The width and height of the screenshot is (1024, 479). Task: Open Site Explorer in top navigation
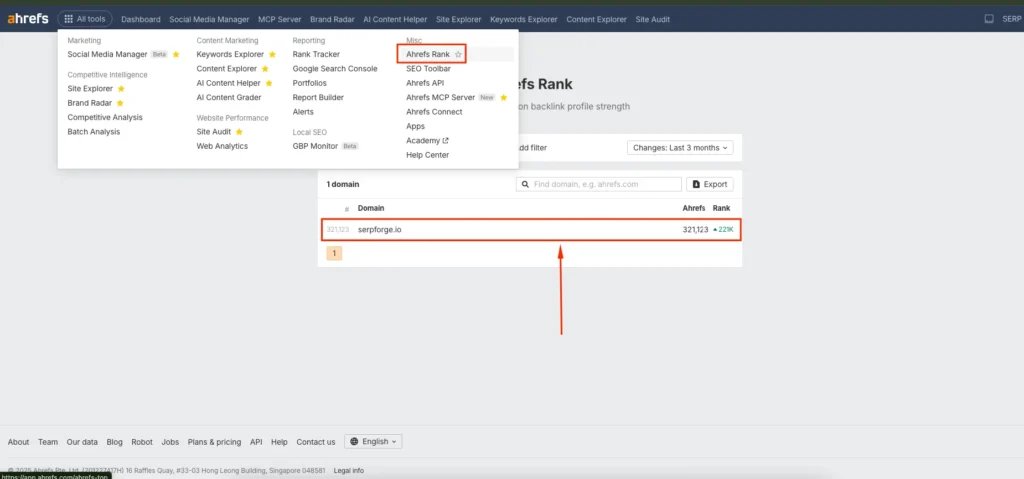coord(458,19)
